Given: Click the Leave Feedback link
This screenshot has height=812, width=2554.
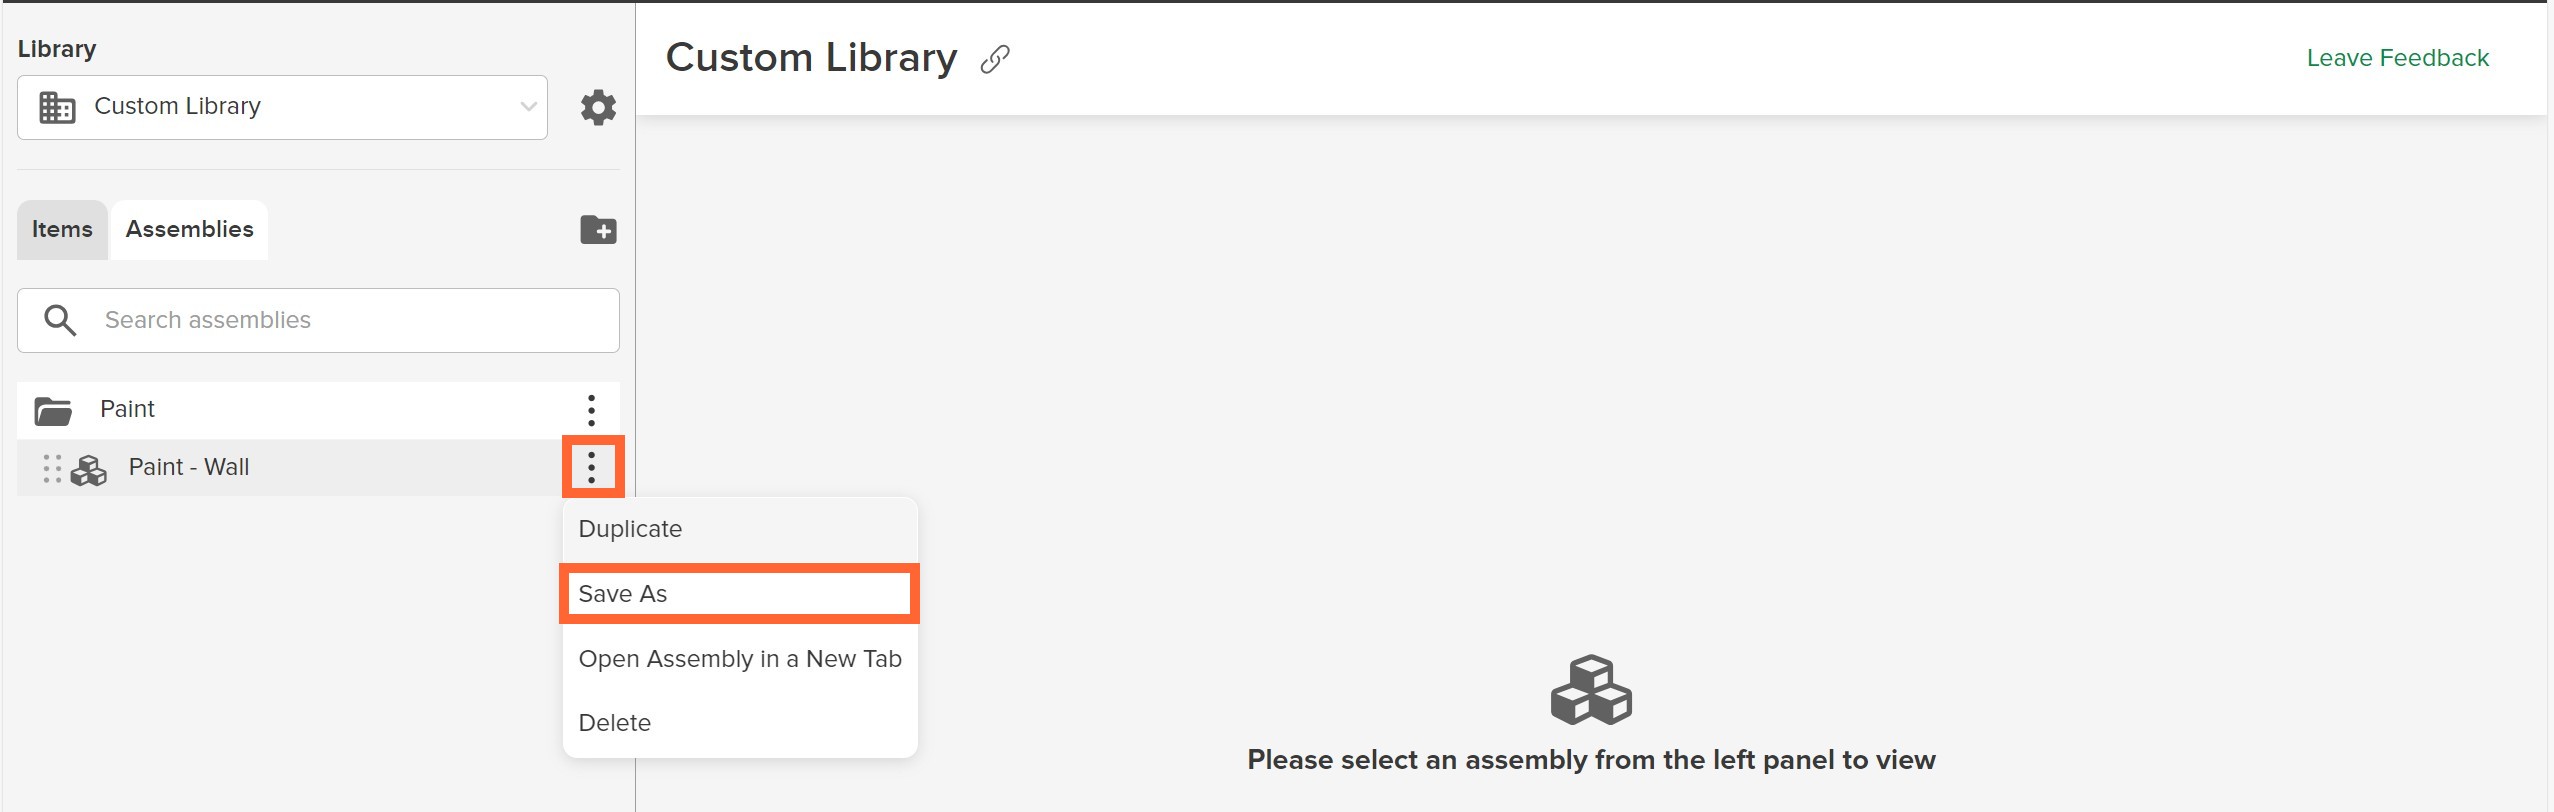Looking at the screenshot, I should click(2397, 58).
